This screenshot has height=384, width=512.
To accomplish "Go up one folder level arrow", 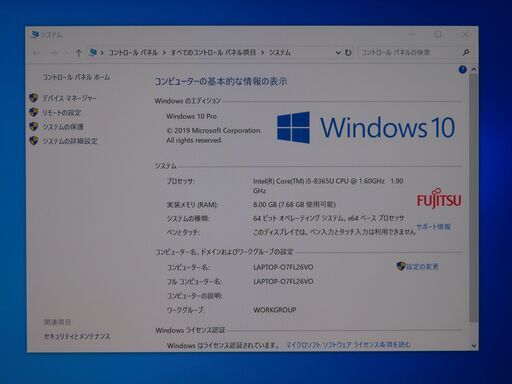I will (x=78, y=53).
